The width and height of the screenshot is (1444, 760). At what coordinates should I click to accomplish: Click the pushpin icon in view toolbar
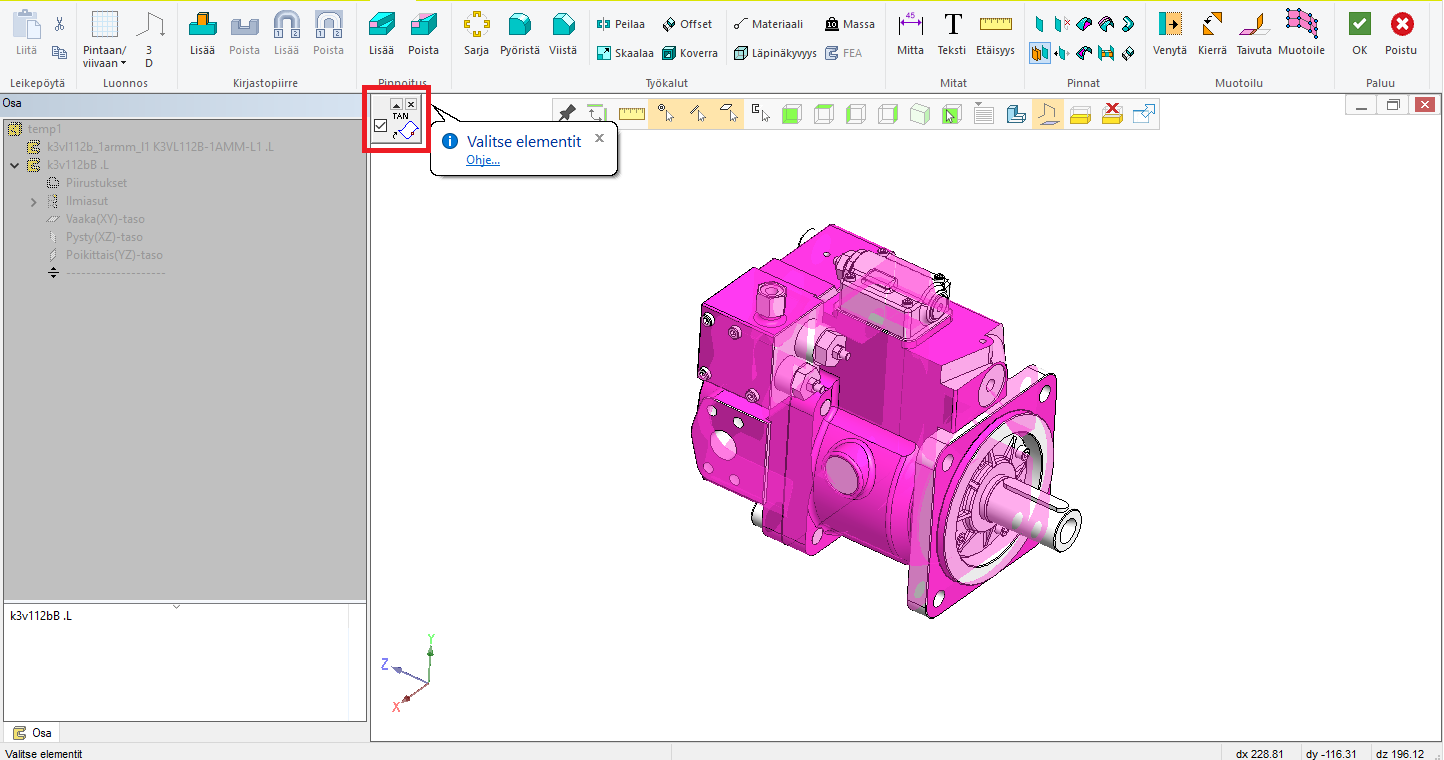coord(567,114)
